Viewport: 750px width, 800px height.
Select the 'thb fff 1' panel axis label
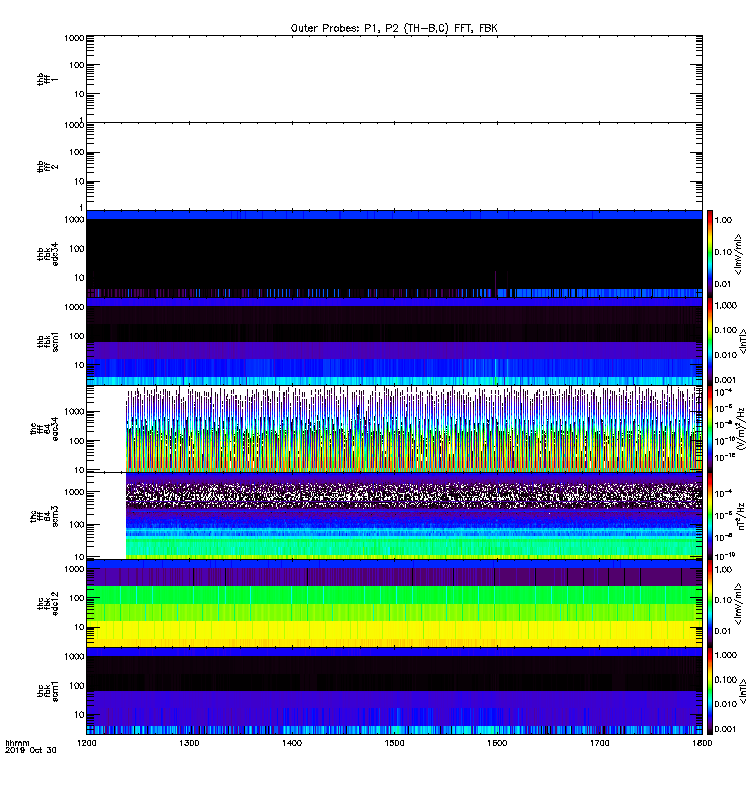(47, 79)
